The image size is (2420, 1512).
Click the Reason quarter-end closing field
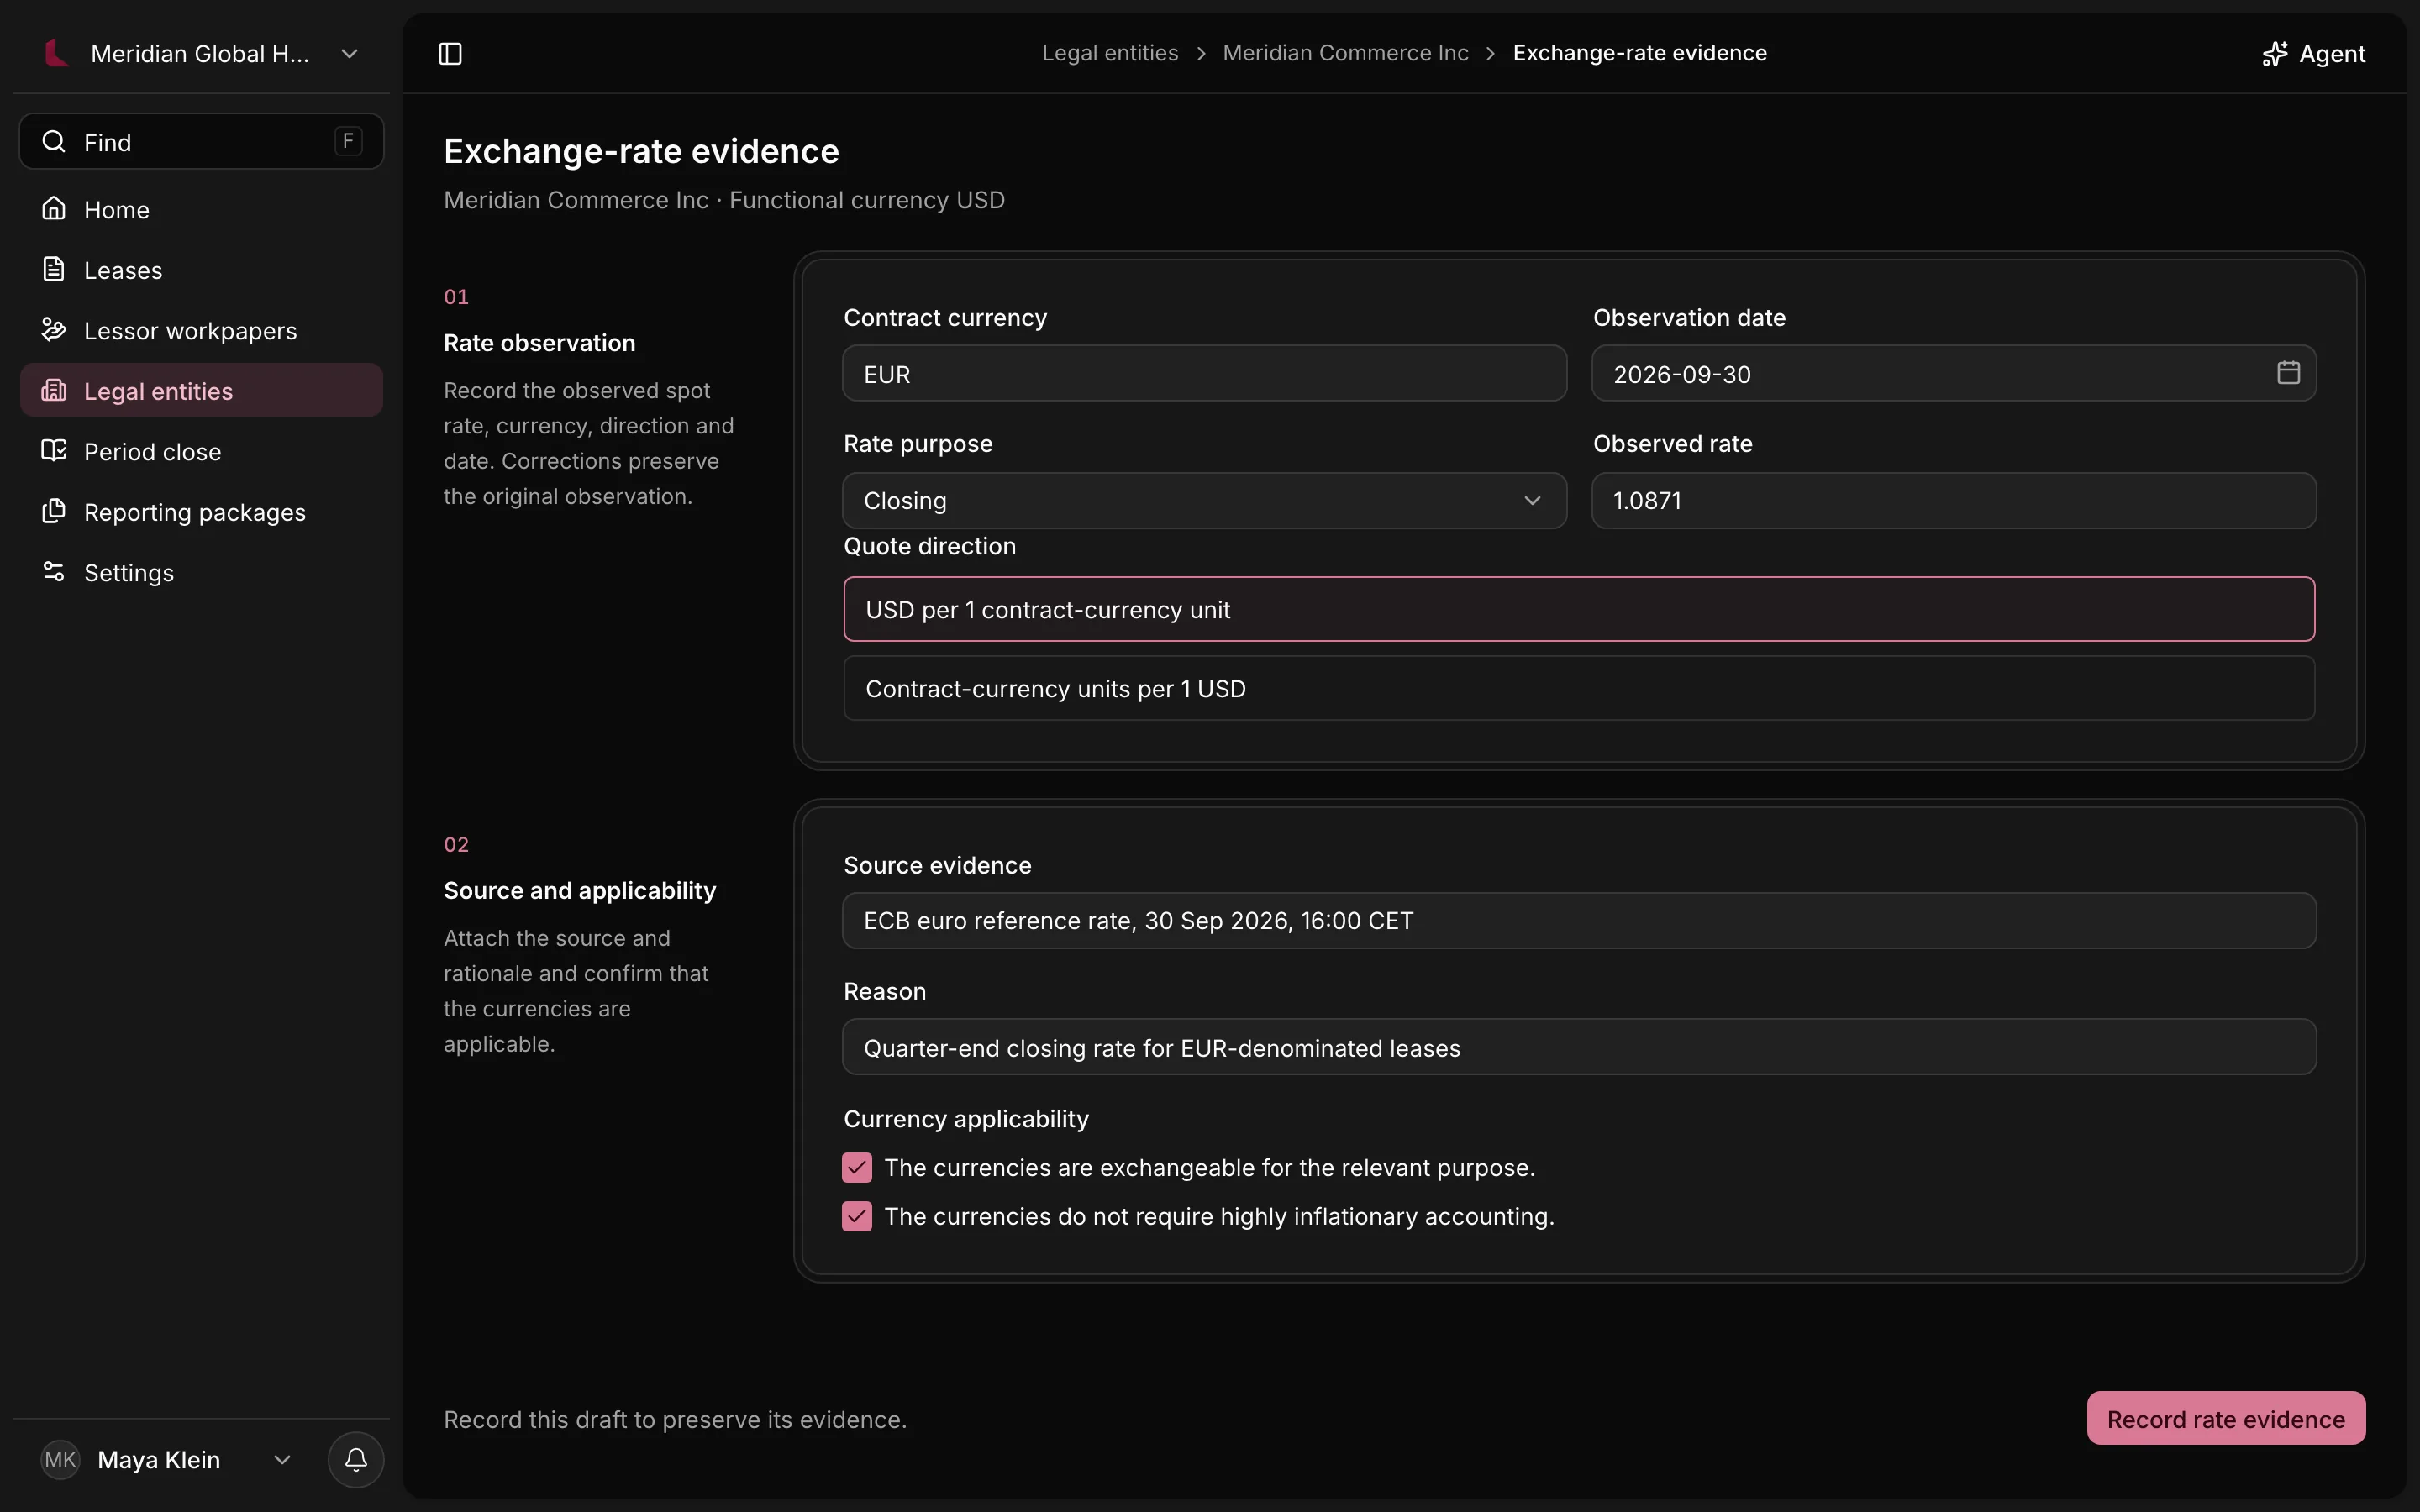pos(1579,1047)
